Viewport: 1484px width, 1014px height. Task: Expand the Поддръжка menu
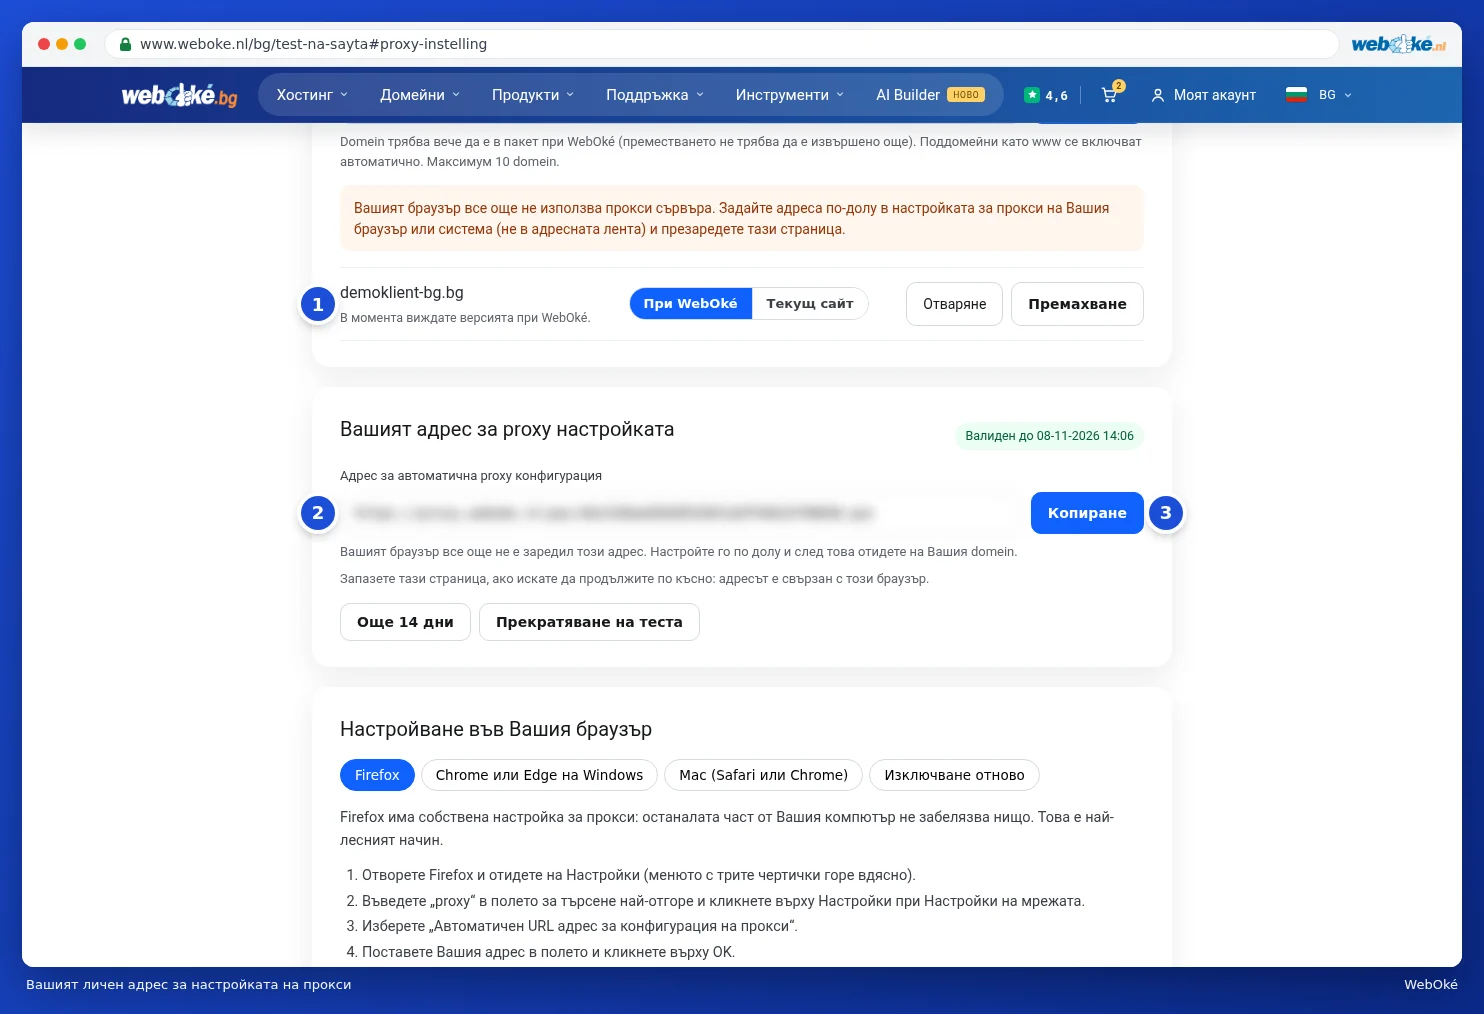pyautogui.click(x=655, y=95)
